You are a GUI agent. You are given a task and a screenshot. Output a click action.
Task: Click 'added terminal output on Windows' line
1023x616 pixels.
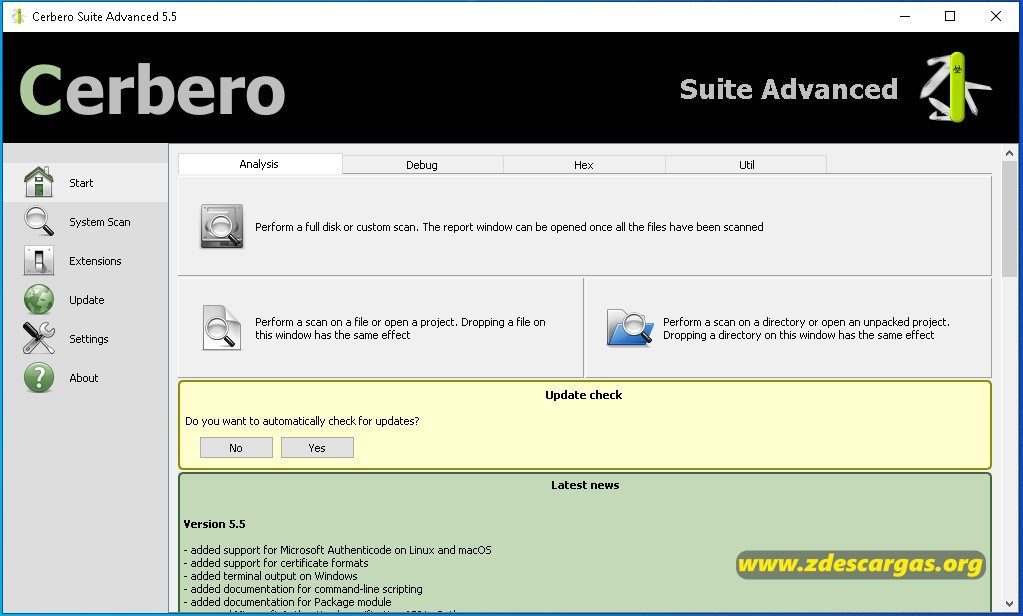tap(271, 576)
